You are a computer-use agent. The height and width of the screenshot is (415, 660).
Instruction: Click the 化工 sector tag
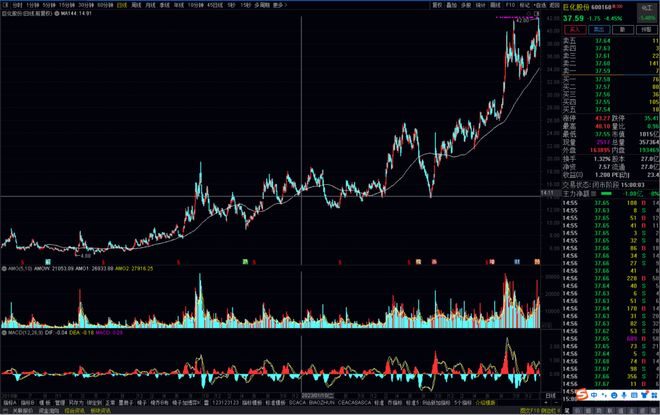click(648, 8)
